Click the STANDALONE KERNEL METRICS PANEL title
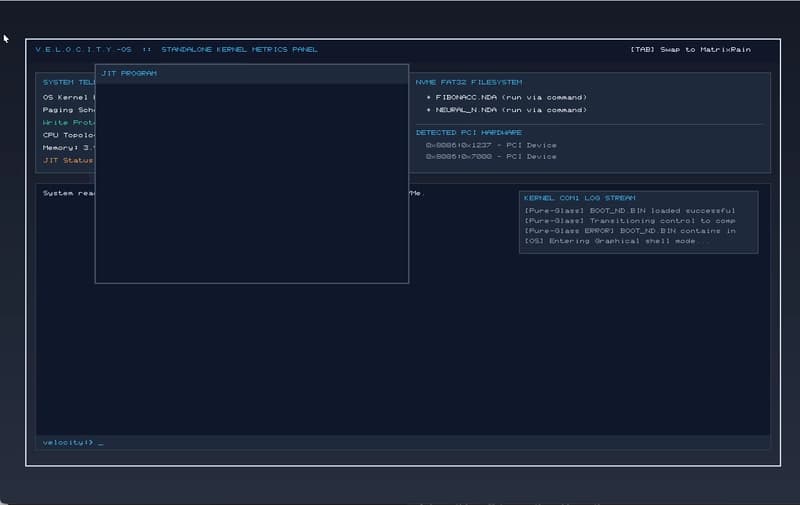Viewport: 800px width, 505px height. click(x=239, y=49)
